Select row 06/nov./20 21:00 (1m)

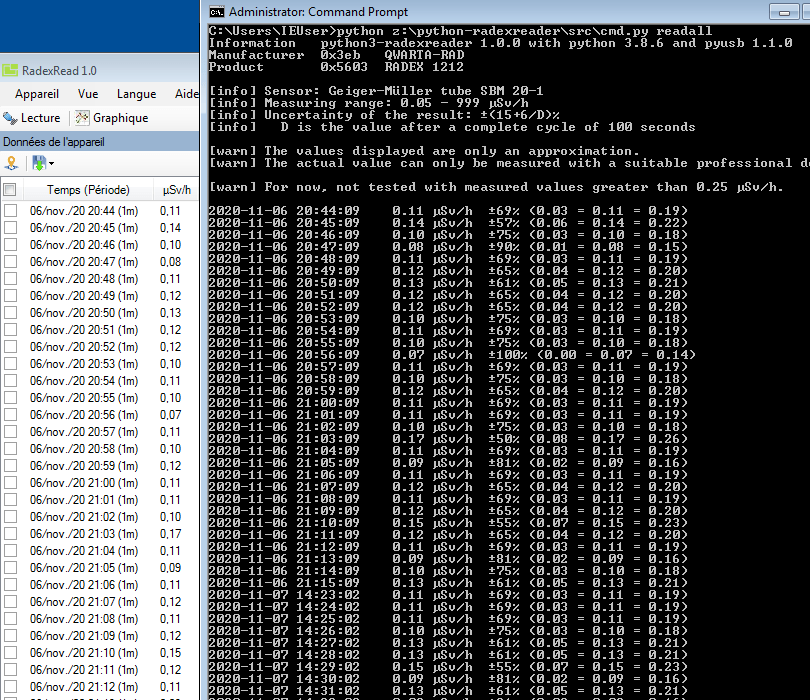pos(99,483)
